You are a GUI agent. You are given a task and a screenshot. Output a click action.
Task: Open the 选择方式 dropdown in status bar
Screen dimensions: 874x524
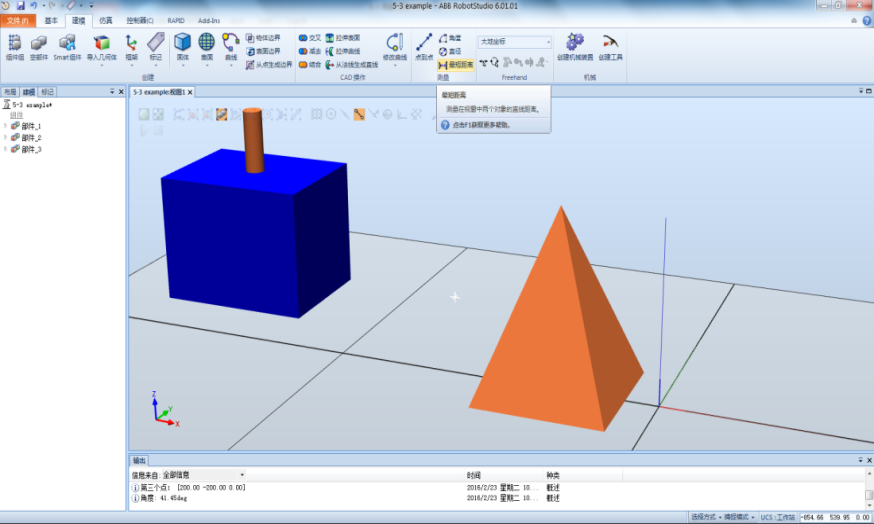(x=706, y=517)
